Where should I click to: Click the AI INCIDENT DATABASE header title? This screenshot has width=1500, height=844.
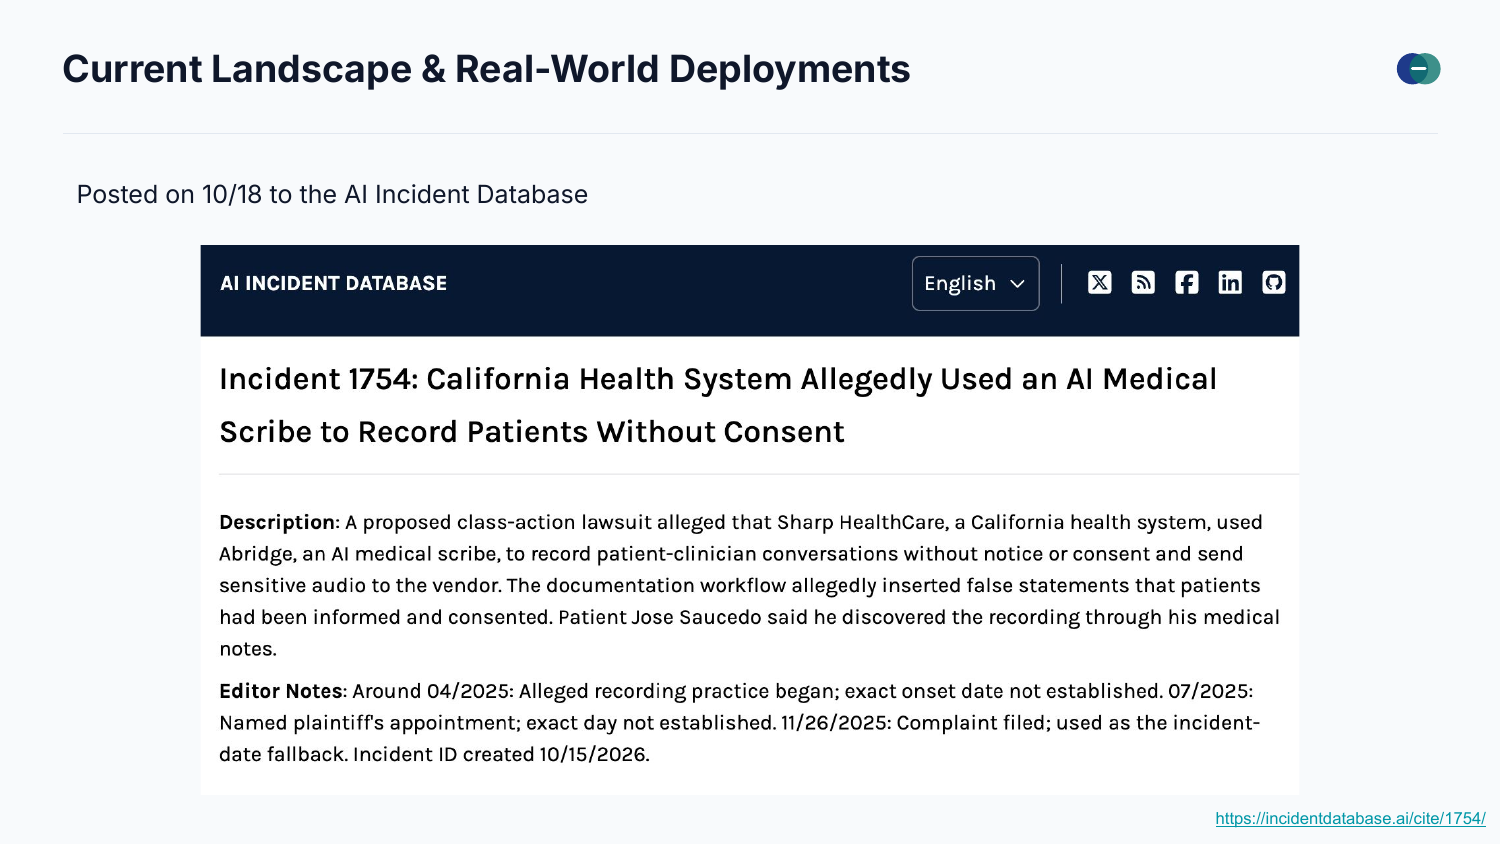(334, 283)
